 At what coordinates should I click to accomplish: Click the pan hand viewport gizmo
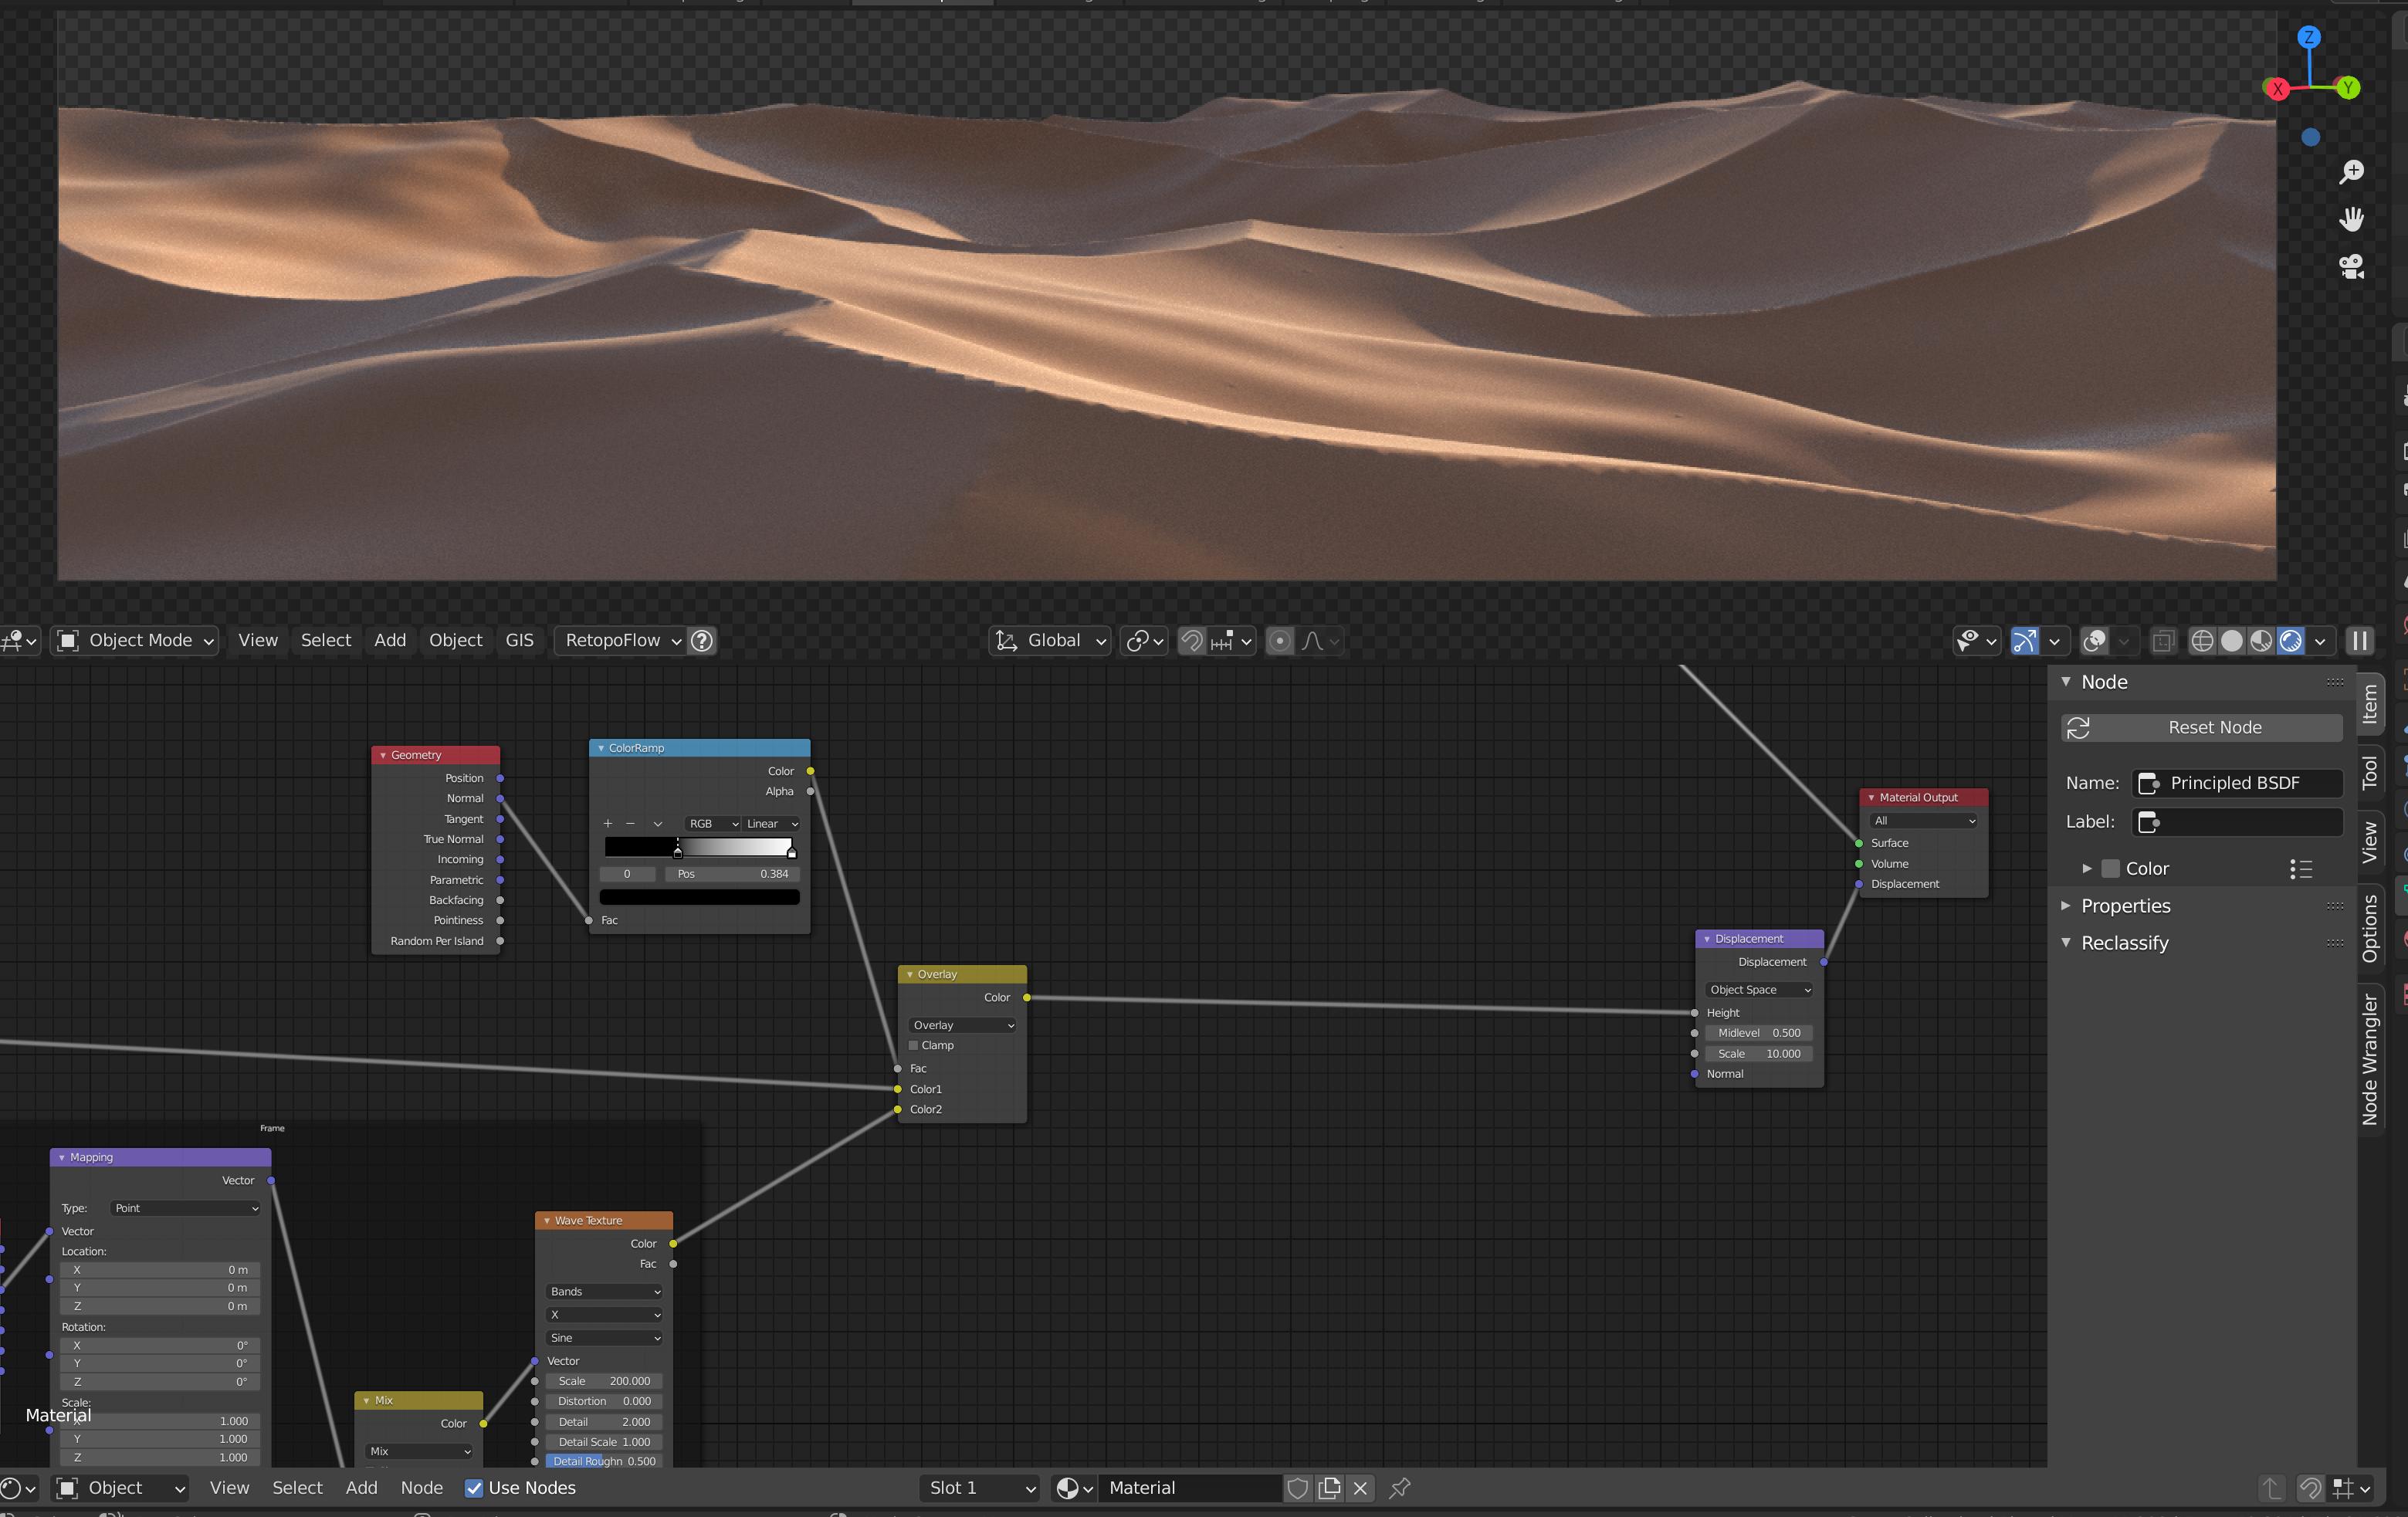pyautogui.click(x=2351, y=219)
